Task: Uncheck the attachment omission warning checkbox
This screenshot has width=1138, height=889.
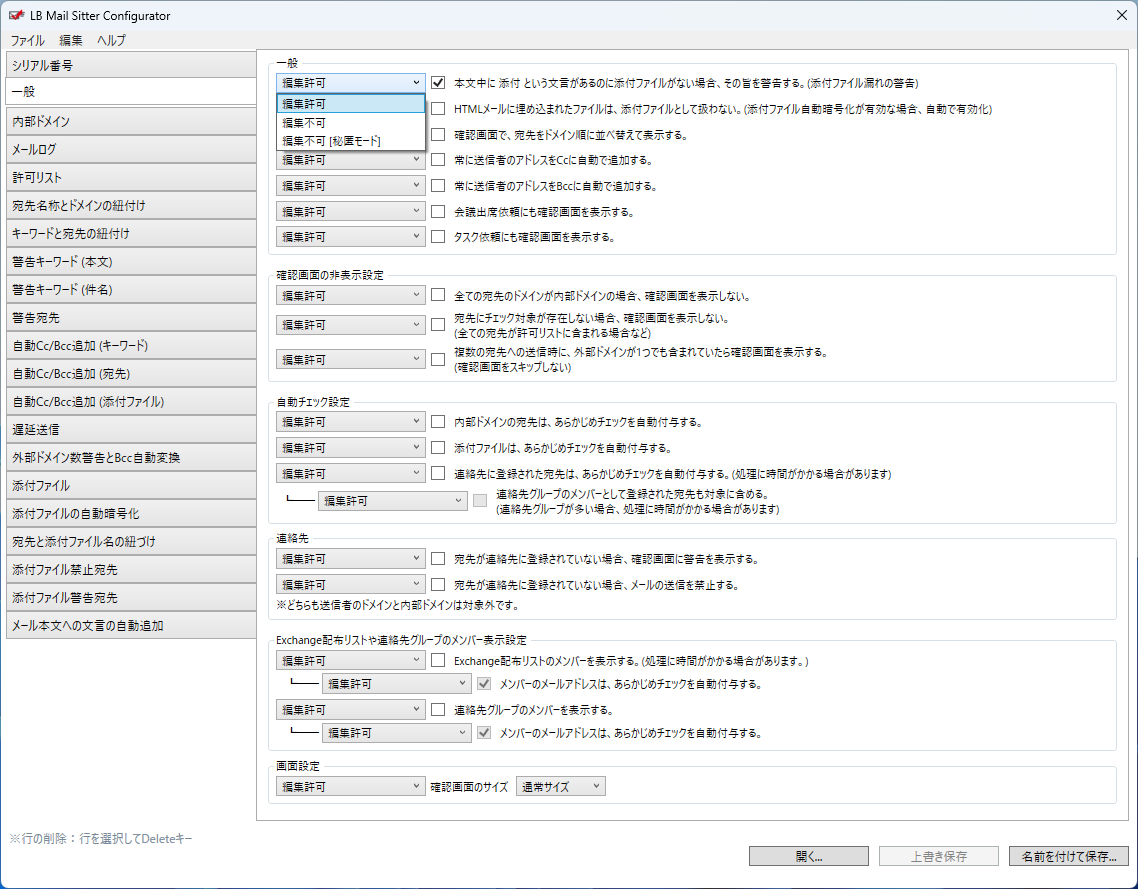Action: pos(438,83)
